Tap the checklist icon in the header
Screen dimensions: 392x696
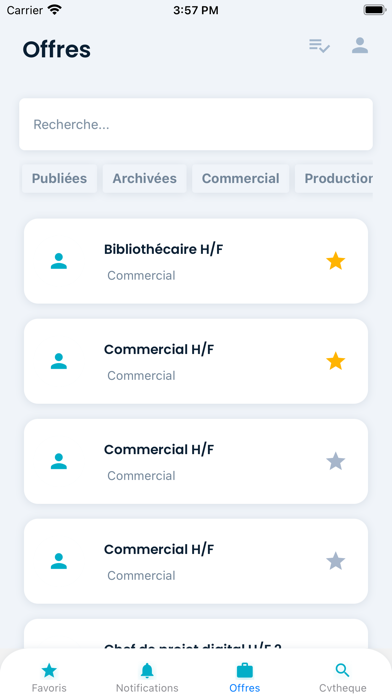319,46
